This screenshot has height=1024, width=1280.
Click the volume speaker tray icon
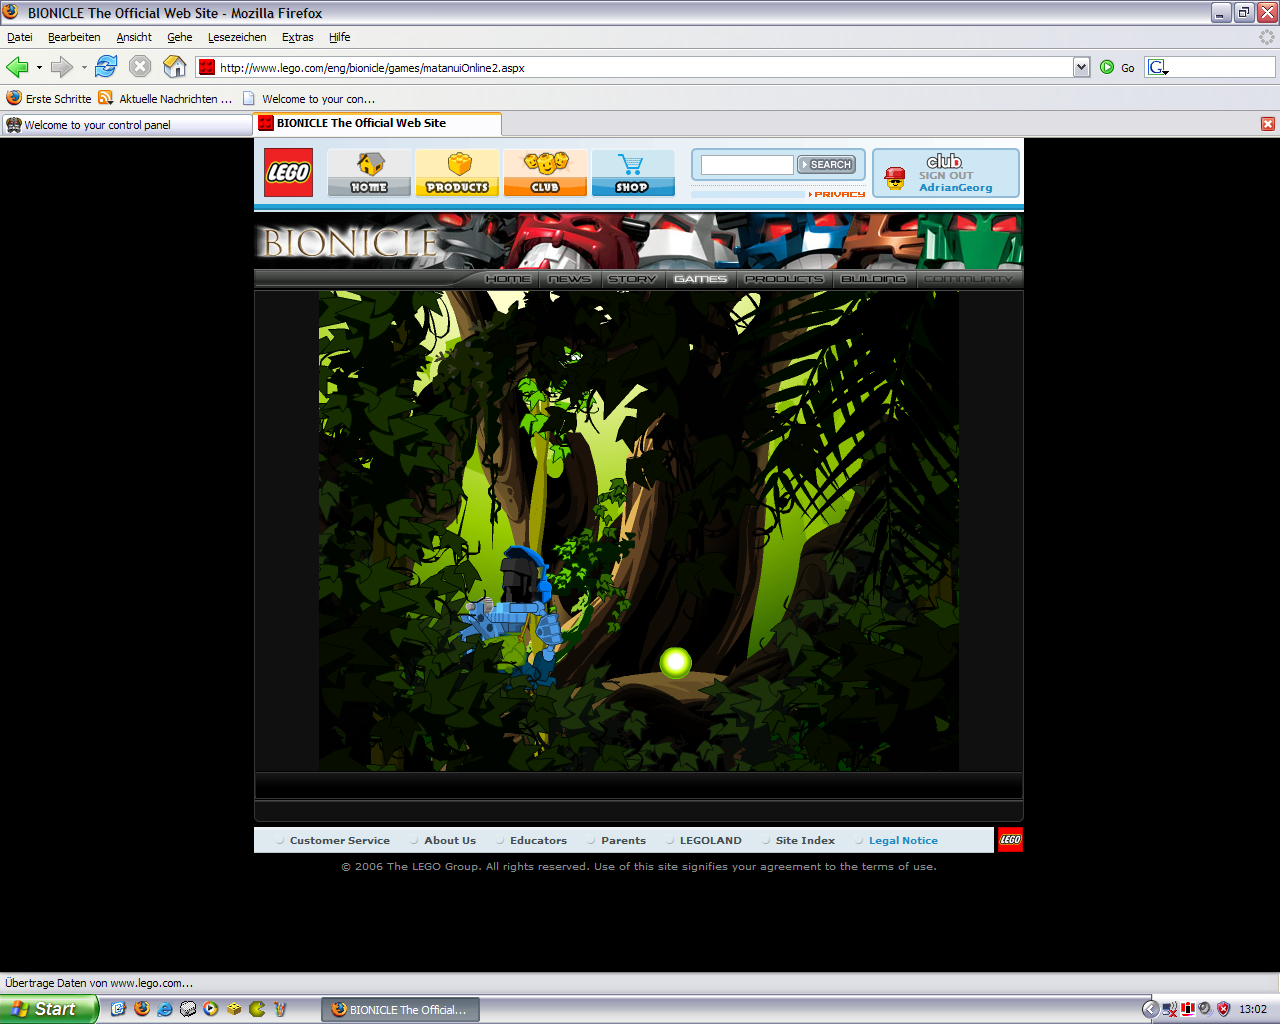coord(1205,1009)
